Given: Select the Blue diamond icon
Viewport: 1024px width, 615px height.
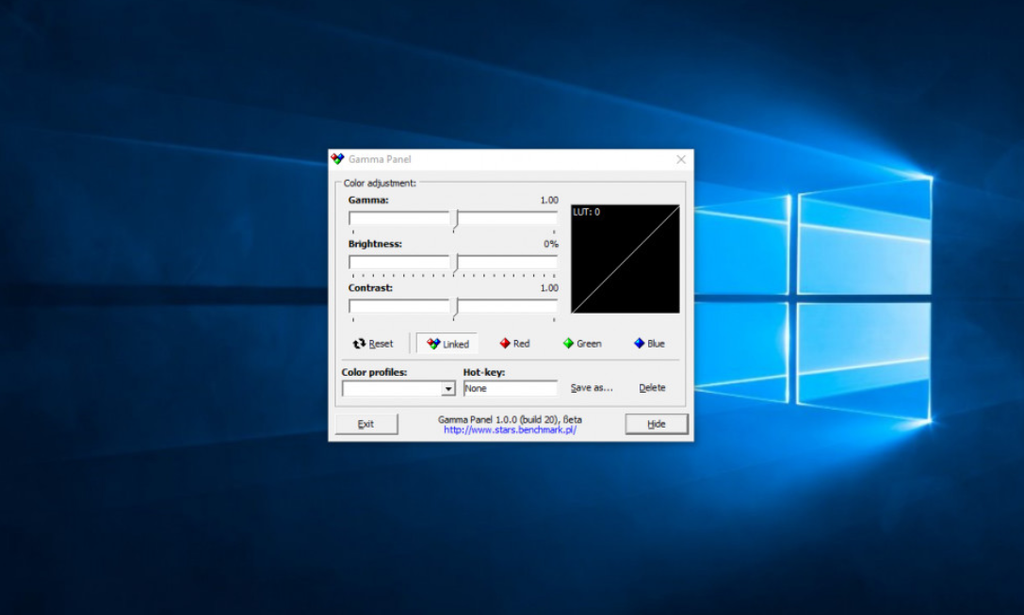Looking at the screenshot, I should coord(639,343).
